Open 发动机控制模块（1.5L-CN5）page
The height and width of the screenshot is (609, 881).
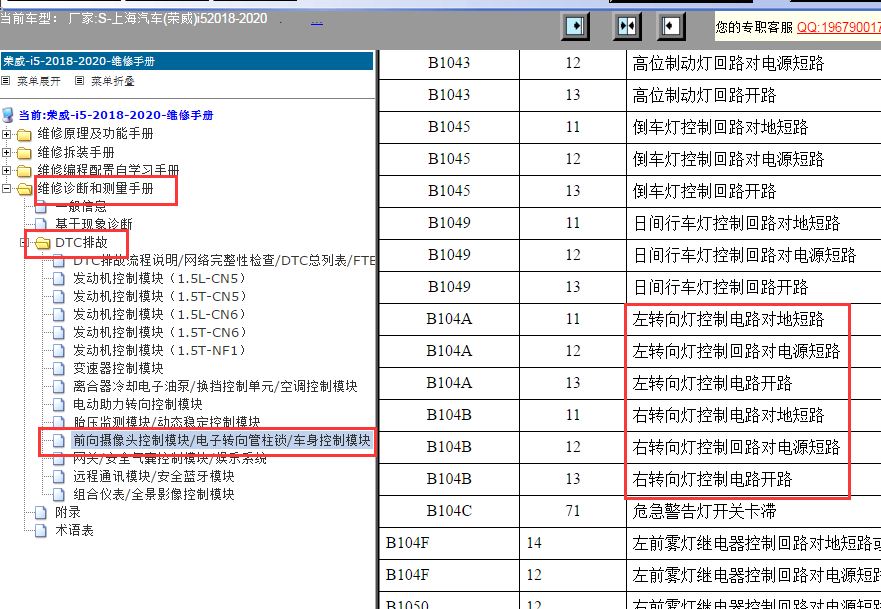click(x=160, y=278)
